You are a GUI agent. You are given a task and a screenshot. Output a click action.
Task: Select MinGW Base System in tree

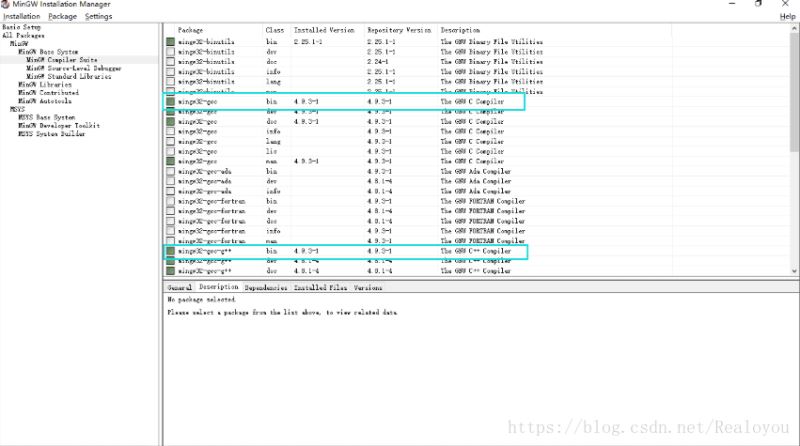[x=48, y=52]
